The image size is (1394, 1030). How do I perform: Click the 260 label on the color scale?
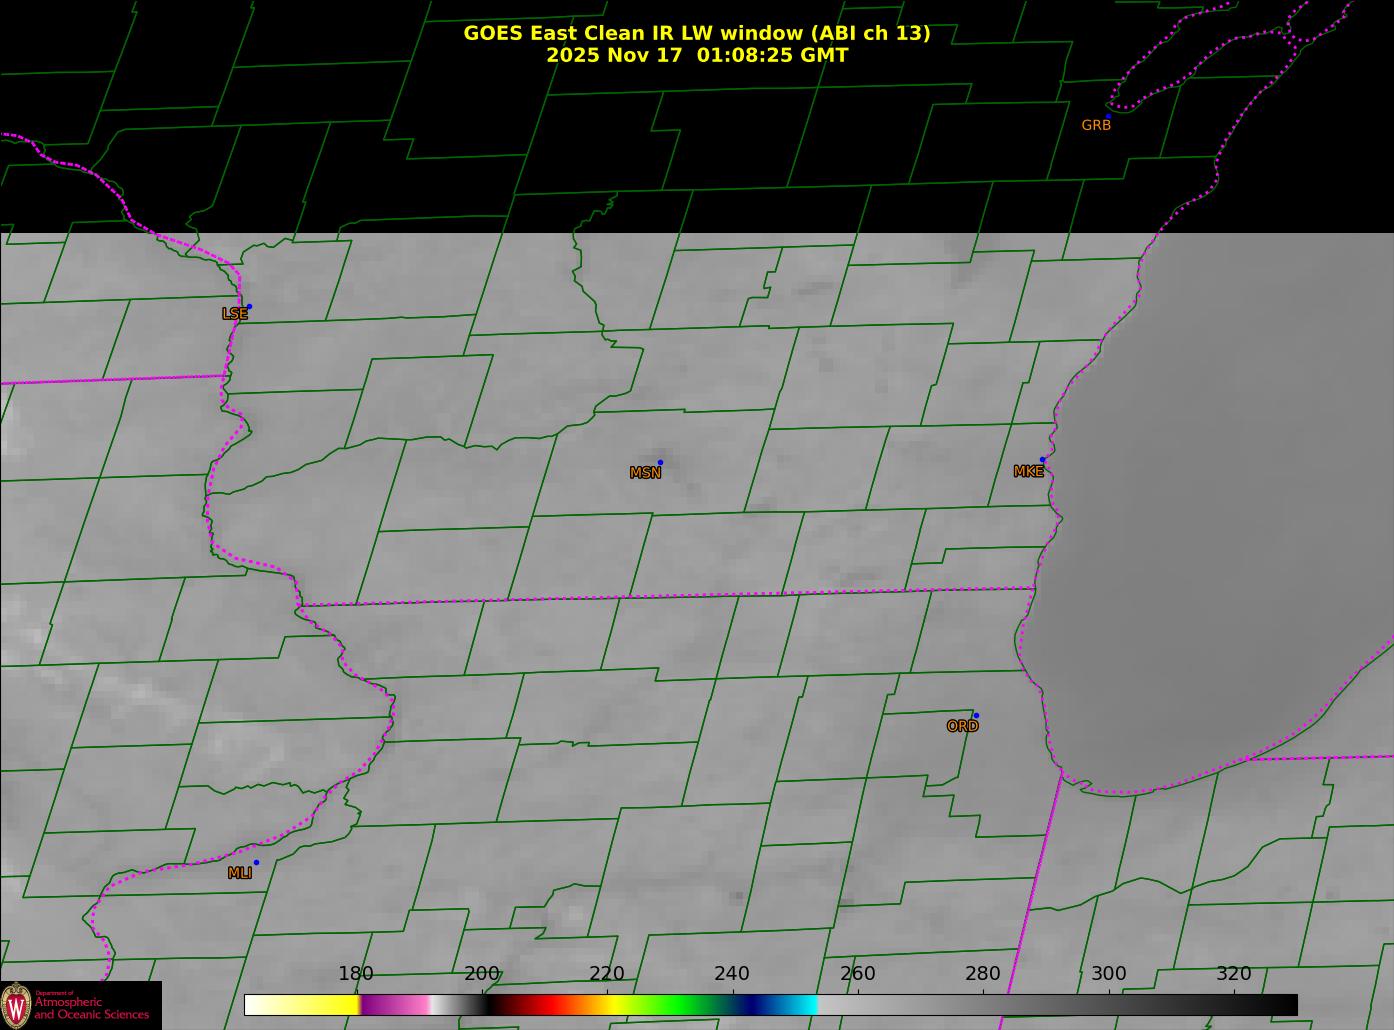858,974
